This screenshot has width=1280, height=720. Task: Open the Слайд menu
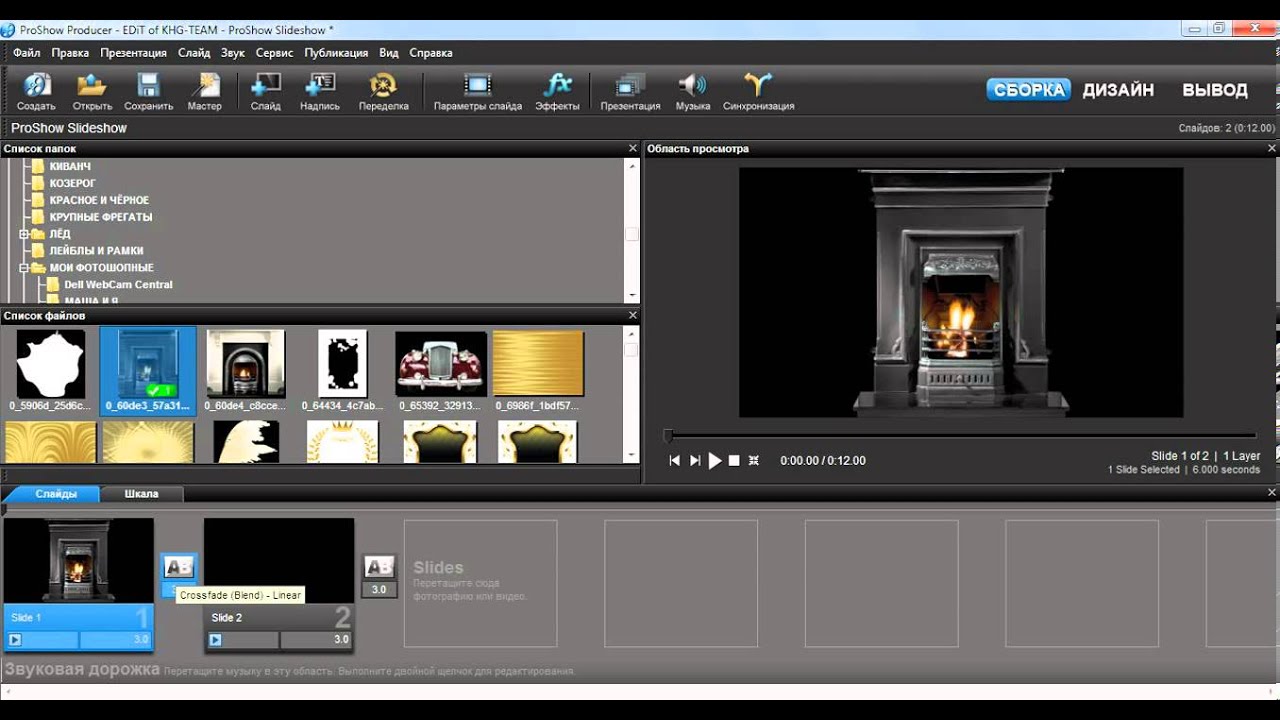click(194, 53)
